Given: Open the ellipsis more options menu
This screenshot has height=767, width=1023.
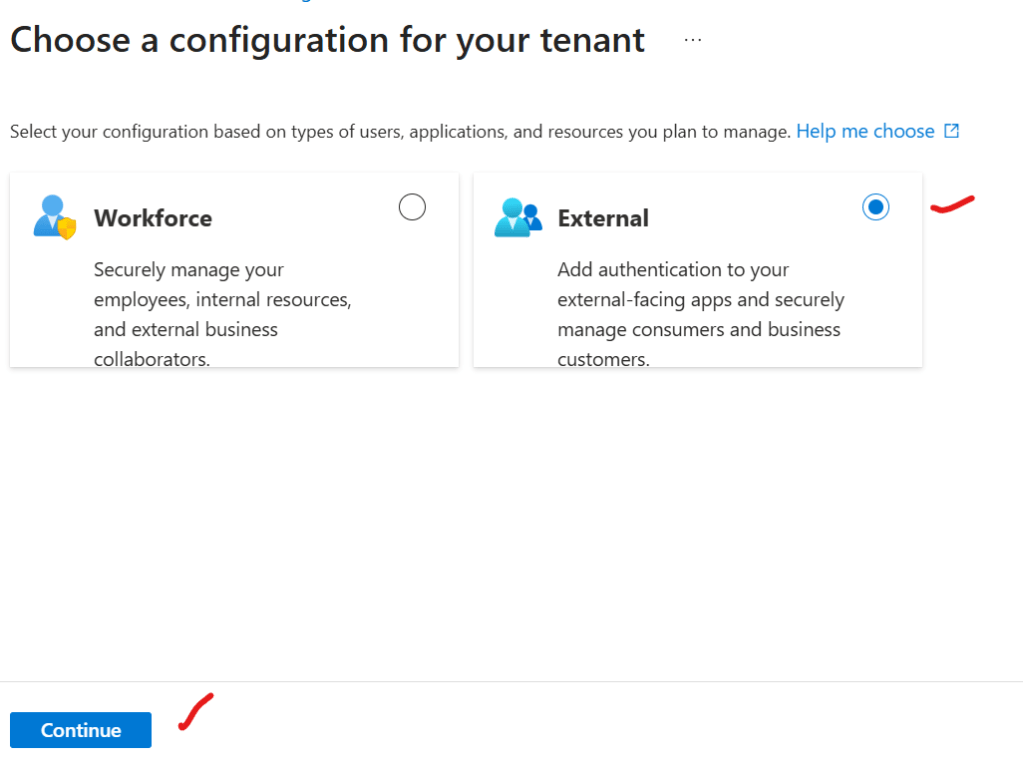Looking at the screenshot, I should [x=693, y=40].
